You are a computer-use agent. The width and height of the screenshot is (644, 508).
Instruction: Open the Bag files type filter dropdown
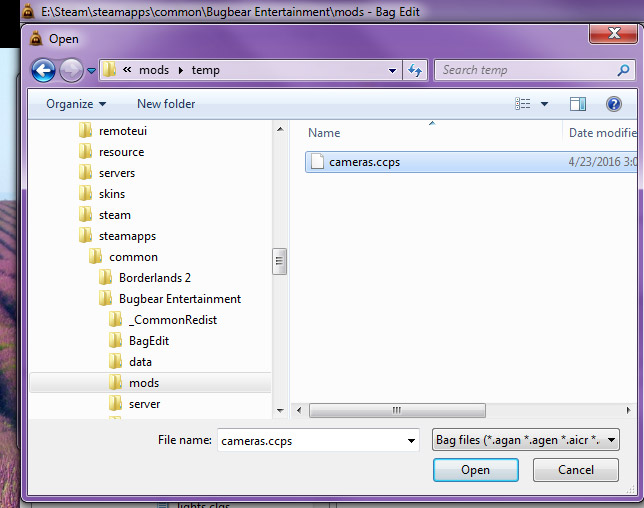click(x=526, y=440)
